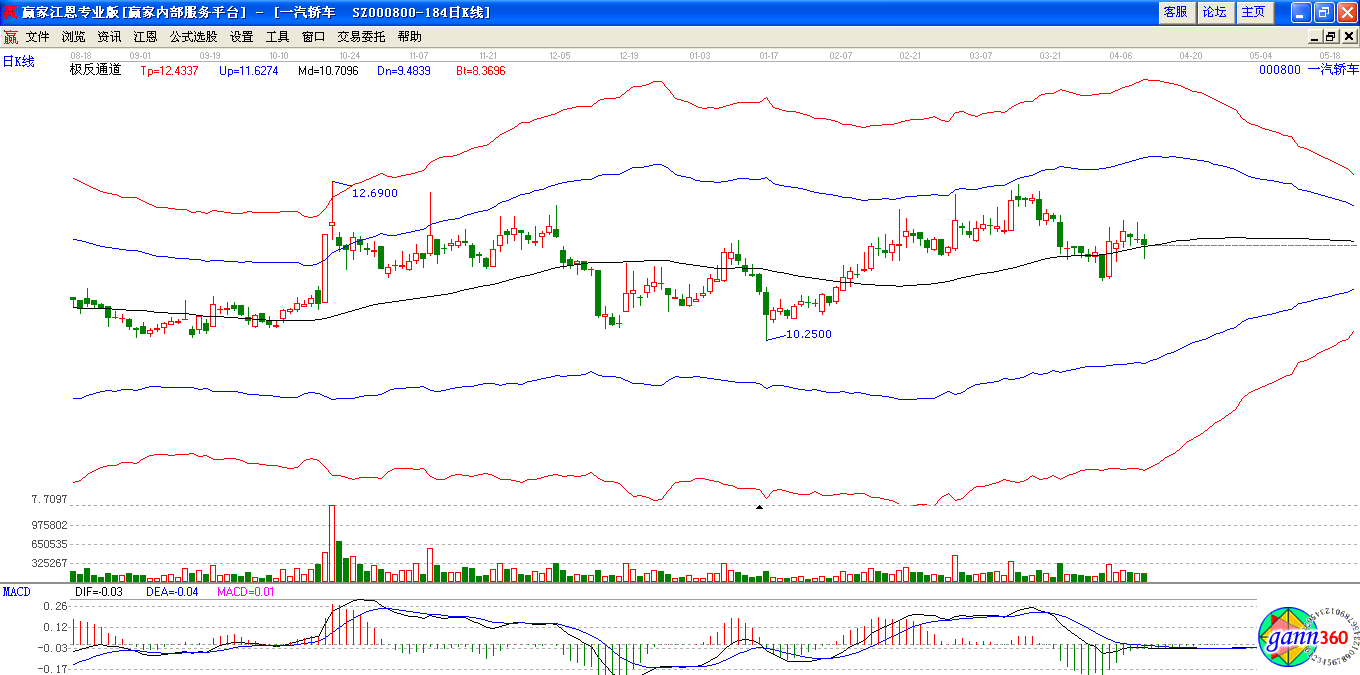The height and width of the screenshot is (675, 1360).
Task: Click the 04-06 date on time axis
Action: (1120, 55)
